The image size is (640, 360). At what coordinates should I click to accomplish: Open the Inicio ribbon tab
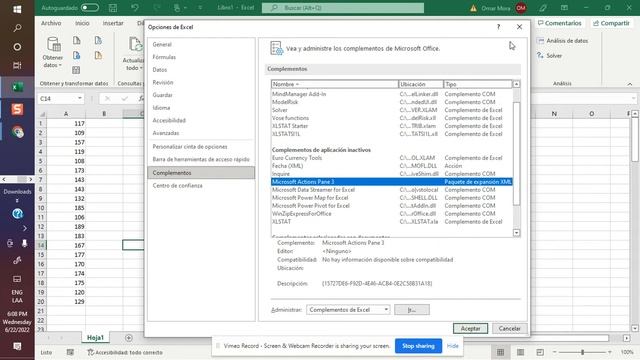(x=82, y=23)
